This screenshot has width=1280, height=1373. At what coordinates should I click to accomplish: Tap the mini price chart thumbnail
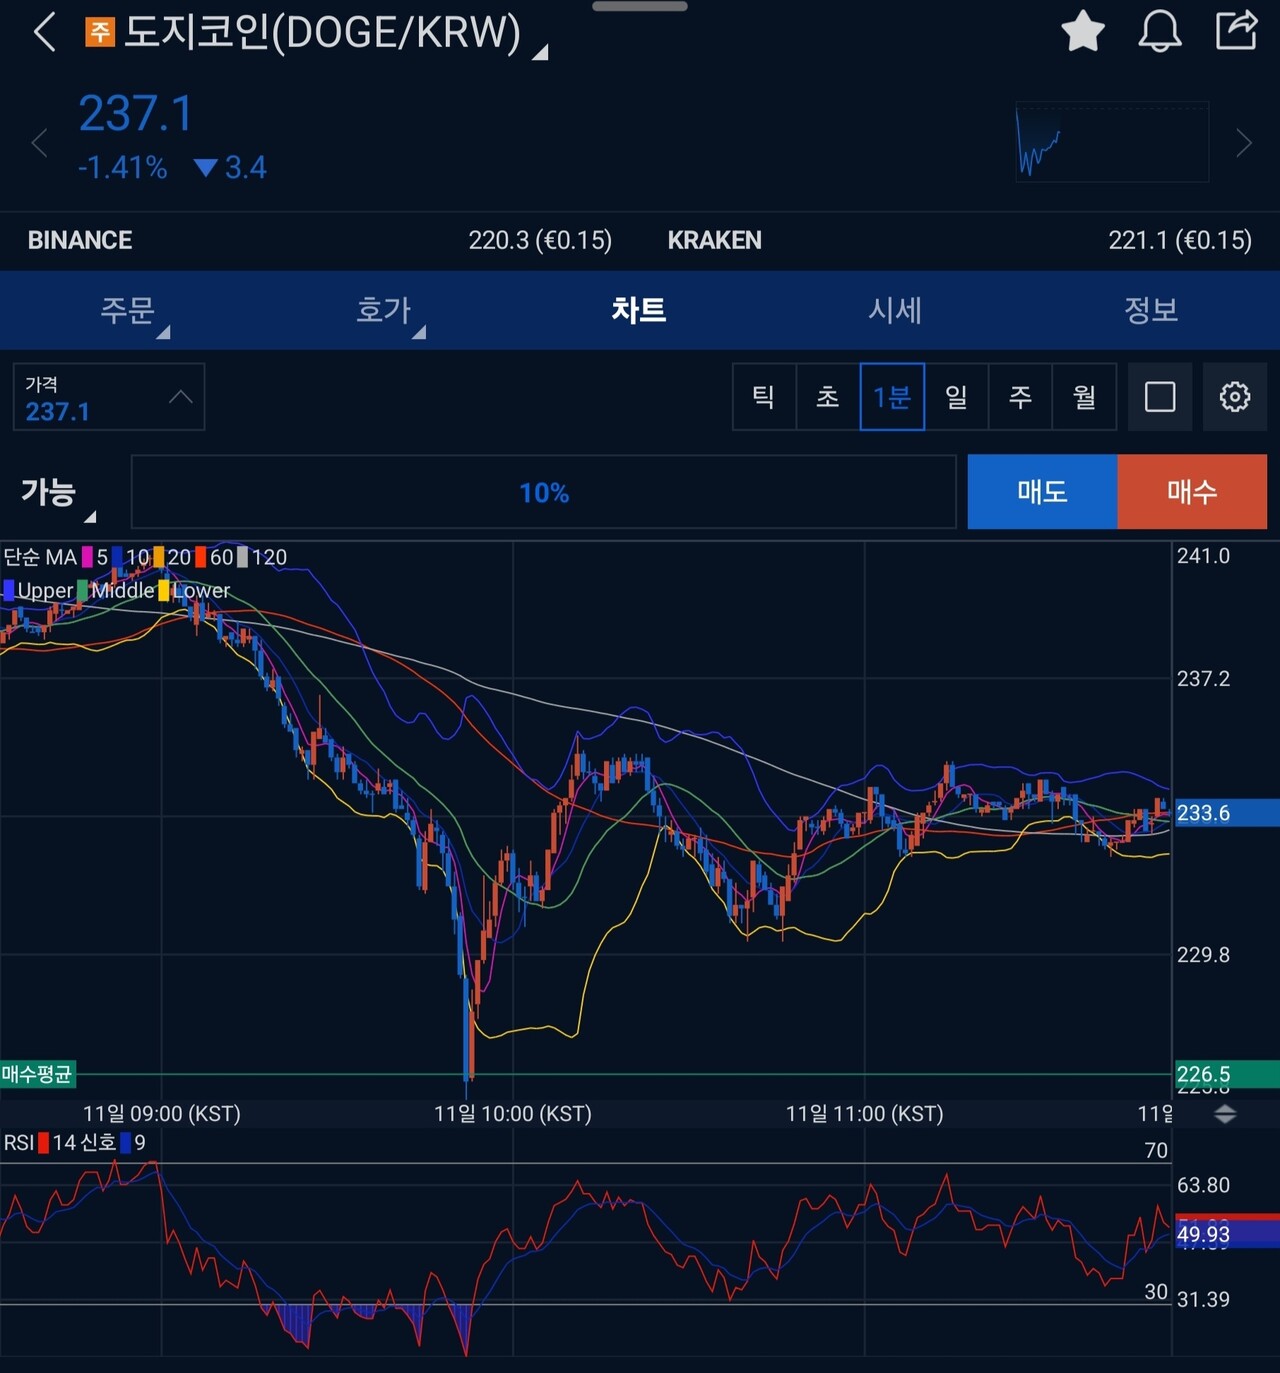coord(1111,142)
